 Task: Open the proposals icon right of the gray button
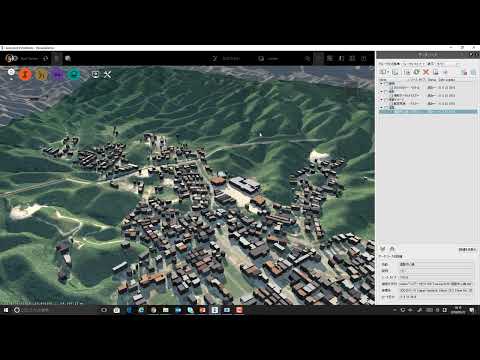[68, 59]
